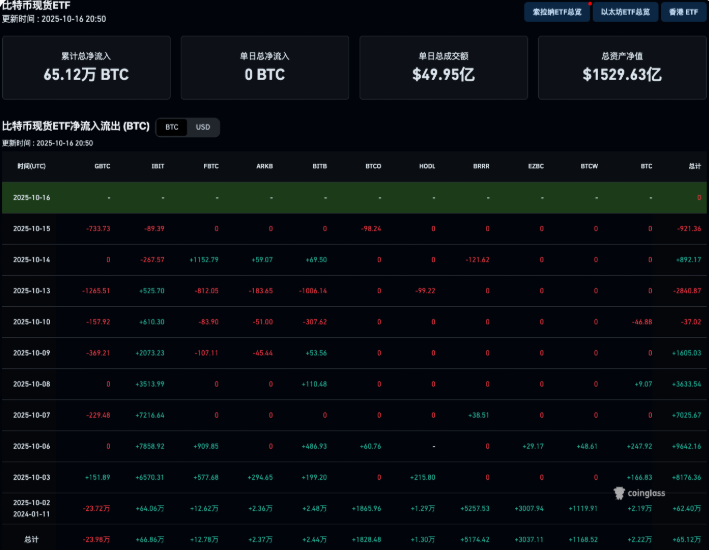The width and height of the screenshot is (709, 550).
Task: Click total value +1605.03
Action: [687, 353]
